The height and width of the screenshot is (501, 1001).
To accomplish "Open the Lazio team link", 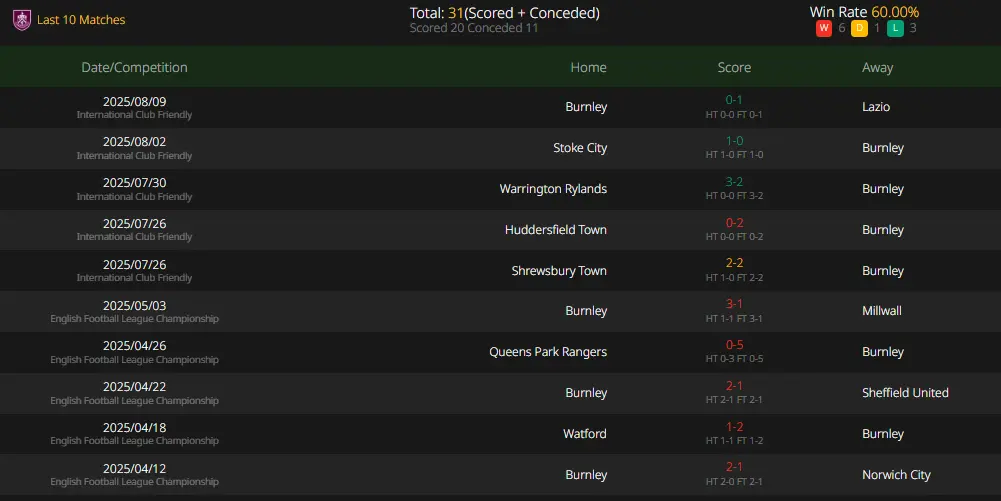I will pos(876,107).
